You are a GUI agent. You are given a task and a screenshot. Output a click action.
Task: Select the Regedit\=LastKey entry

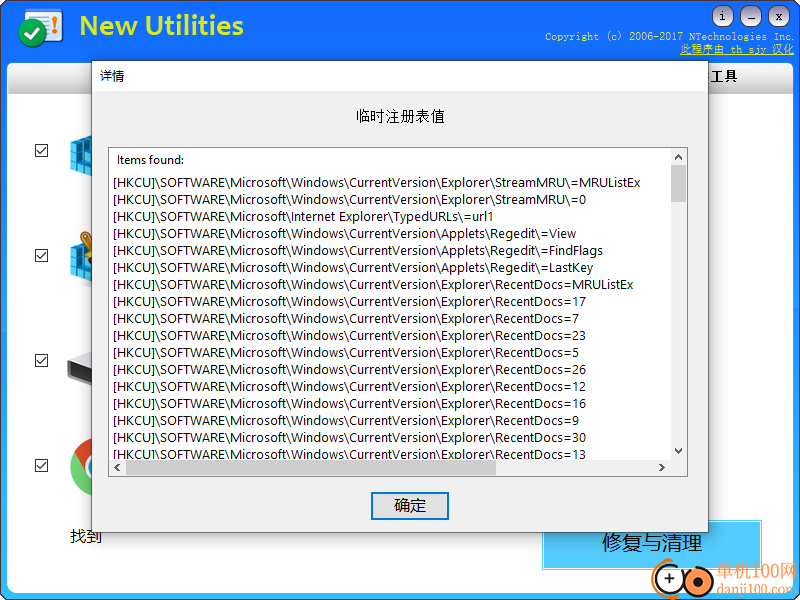(353, 268)
